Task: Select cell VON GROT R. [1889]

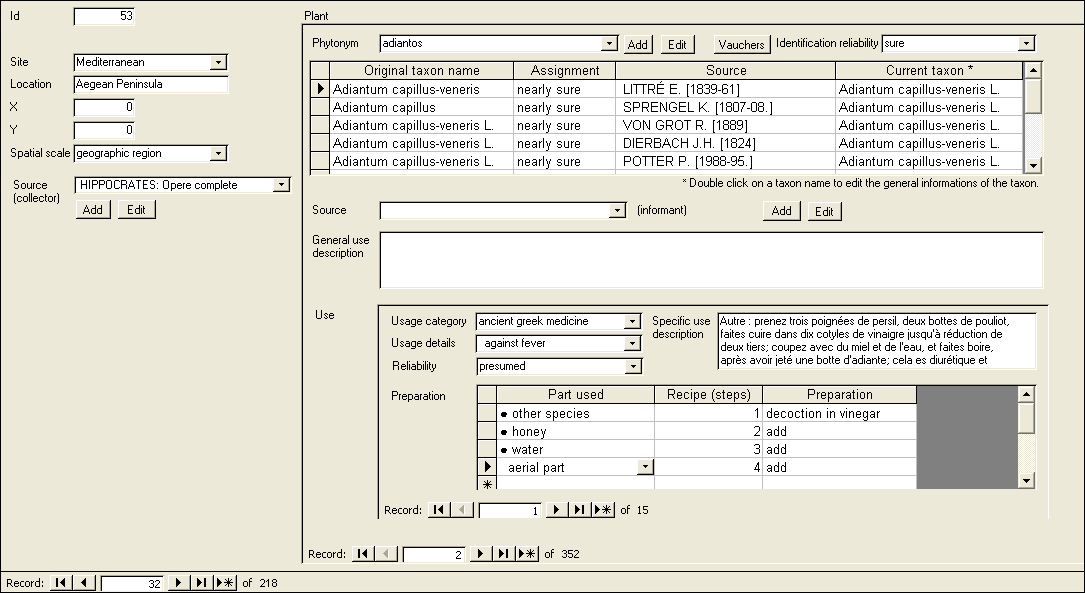Action: [725, 125]
